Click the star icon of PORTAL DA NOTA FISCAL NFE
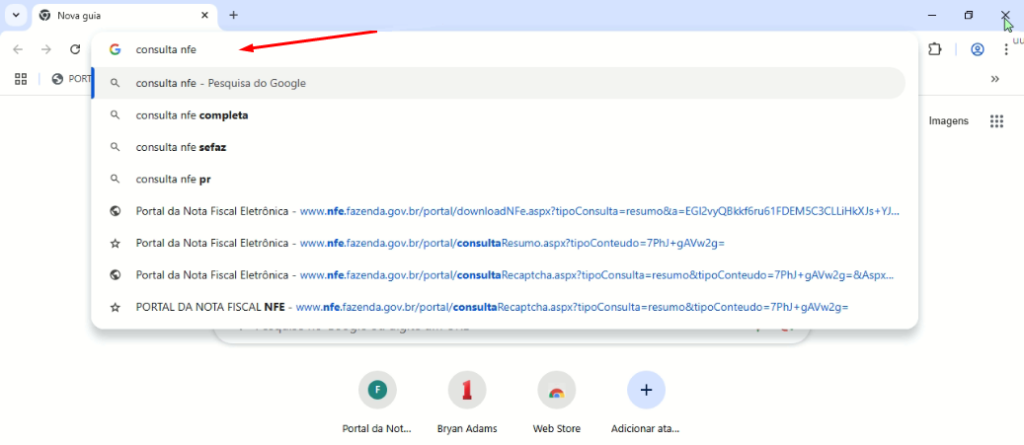Viewport: 1024px width, 445px height. click(x=115, y=306)
